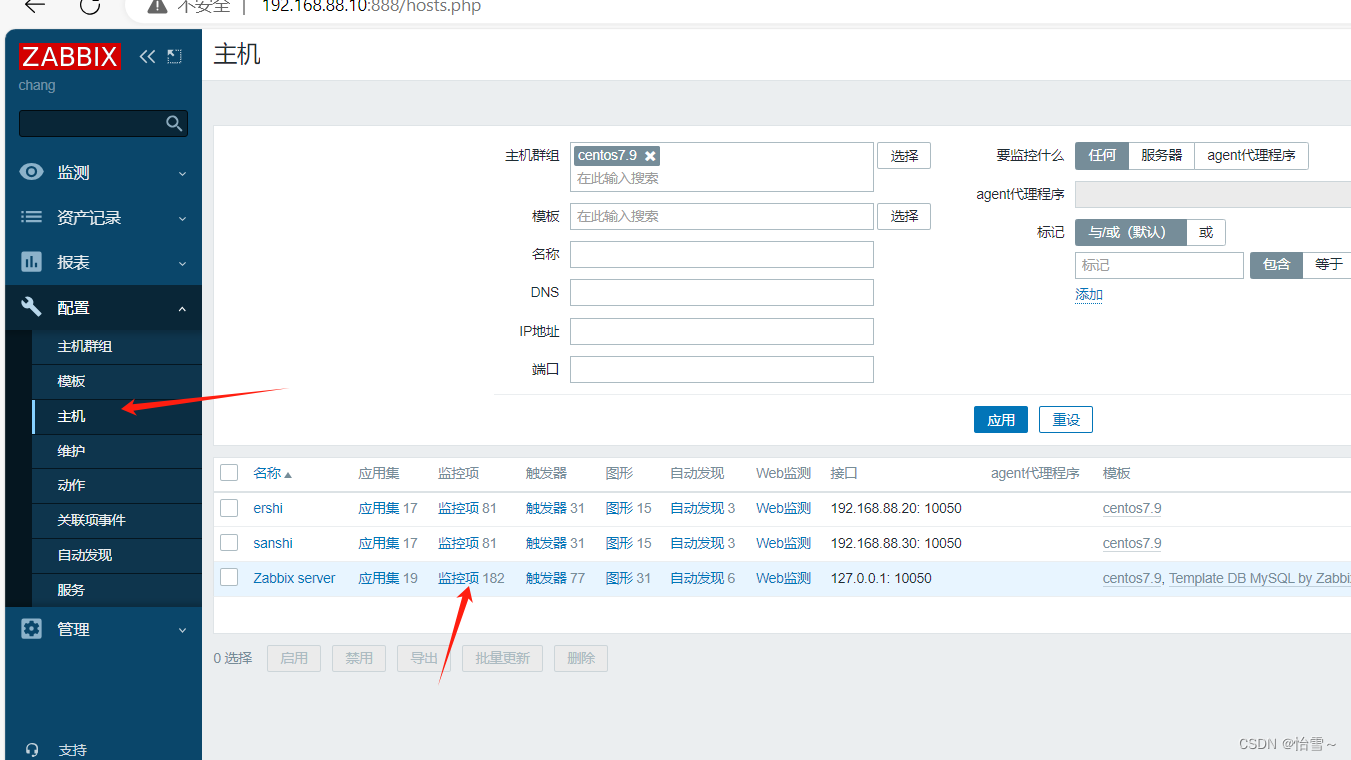The image size is (1351, 760).
Task: Click the eye icon for 监测
Action: pyautogui.click(x=32, y=172)
